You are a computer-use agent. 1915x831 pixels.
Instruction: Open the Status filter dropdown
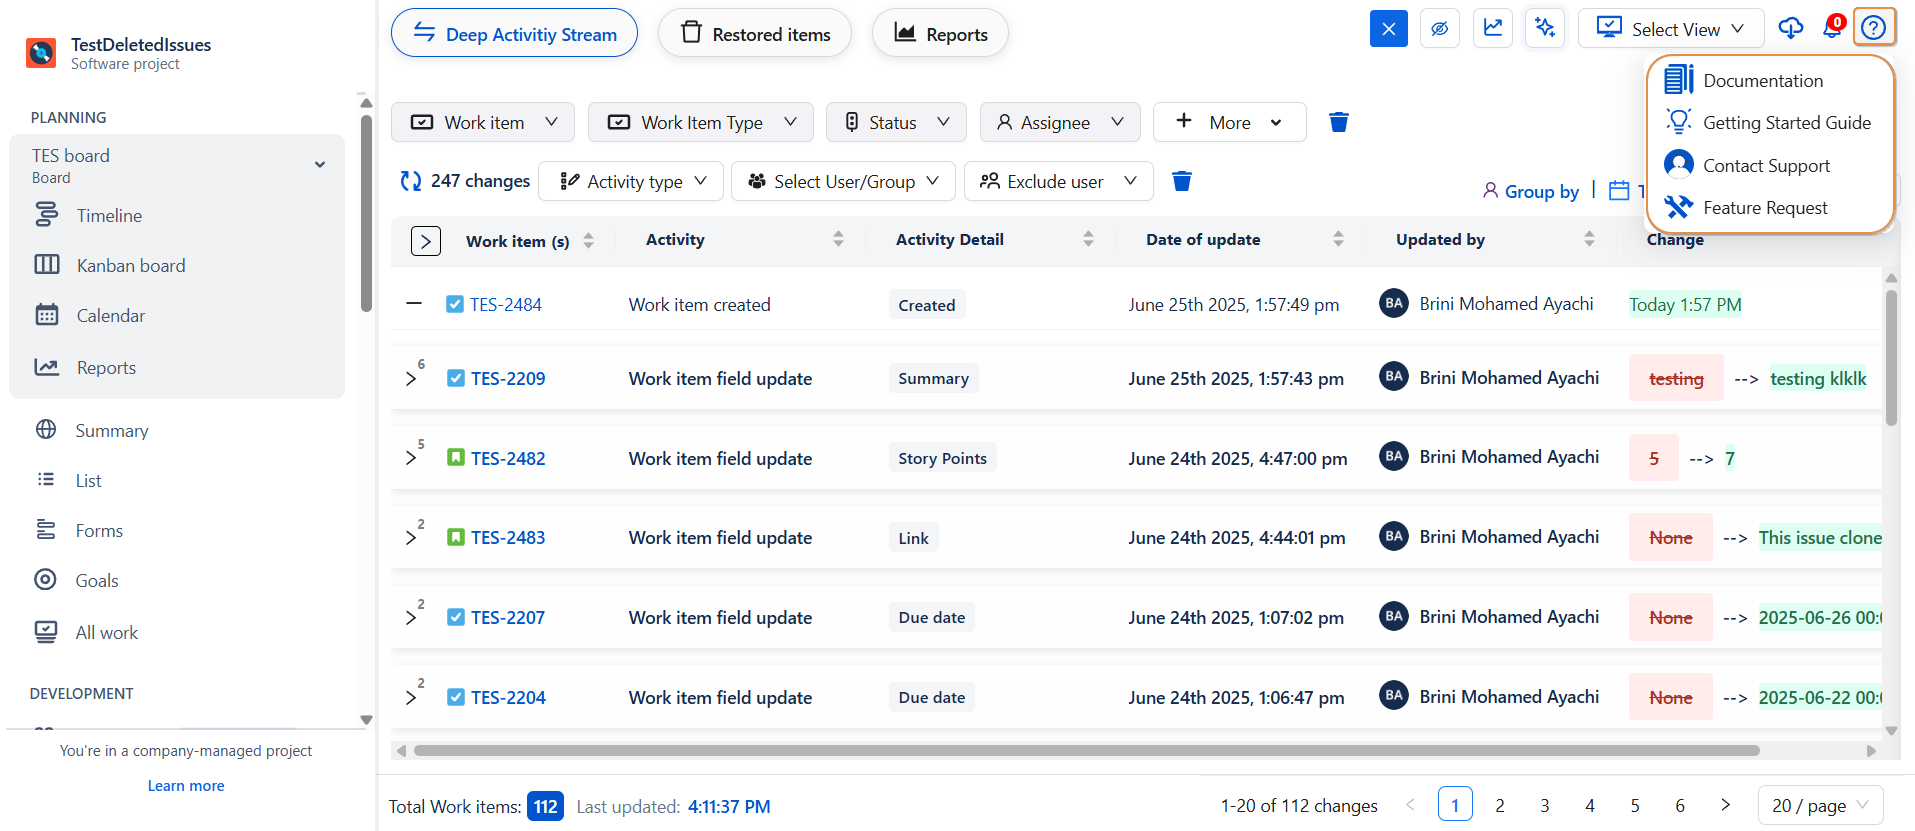point(896,122)
